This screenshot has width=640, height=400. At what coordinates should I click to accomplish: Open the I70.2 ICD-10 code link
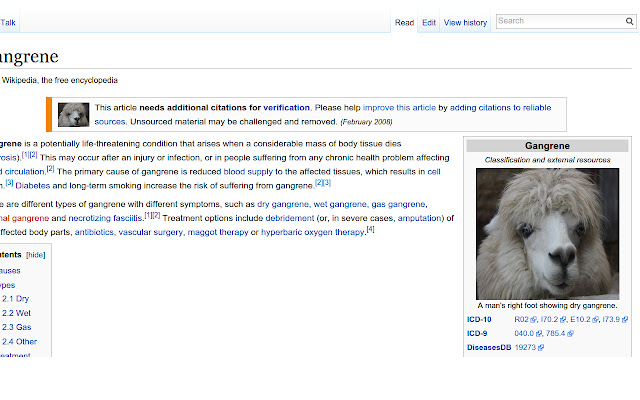pyautogui.click(x=551, y=320)
